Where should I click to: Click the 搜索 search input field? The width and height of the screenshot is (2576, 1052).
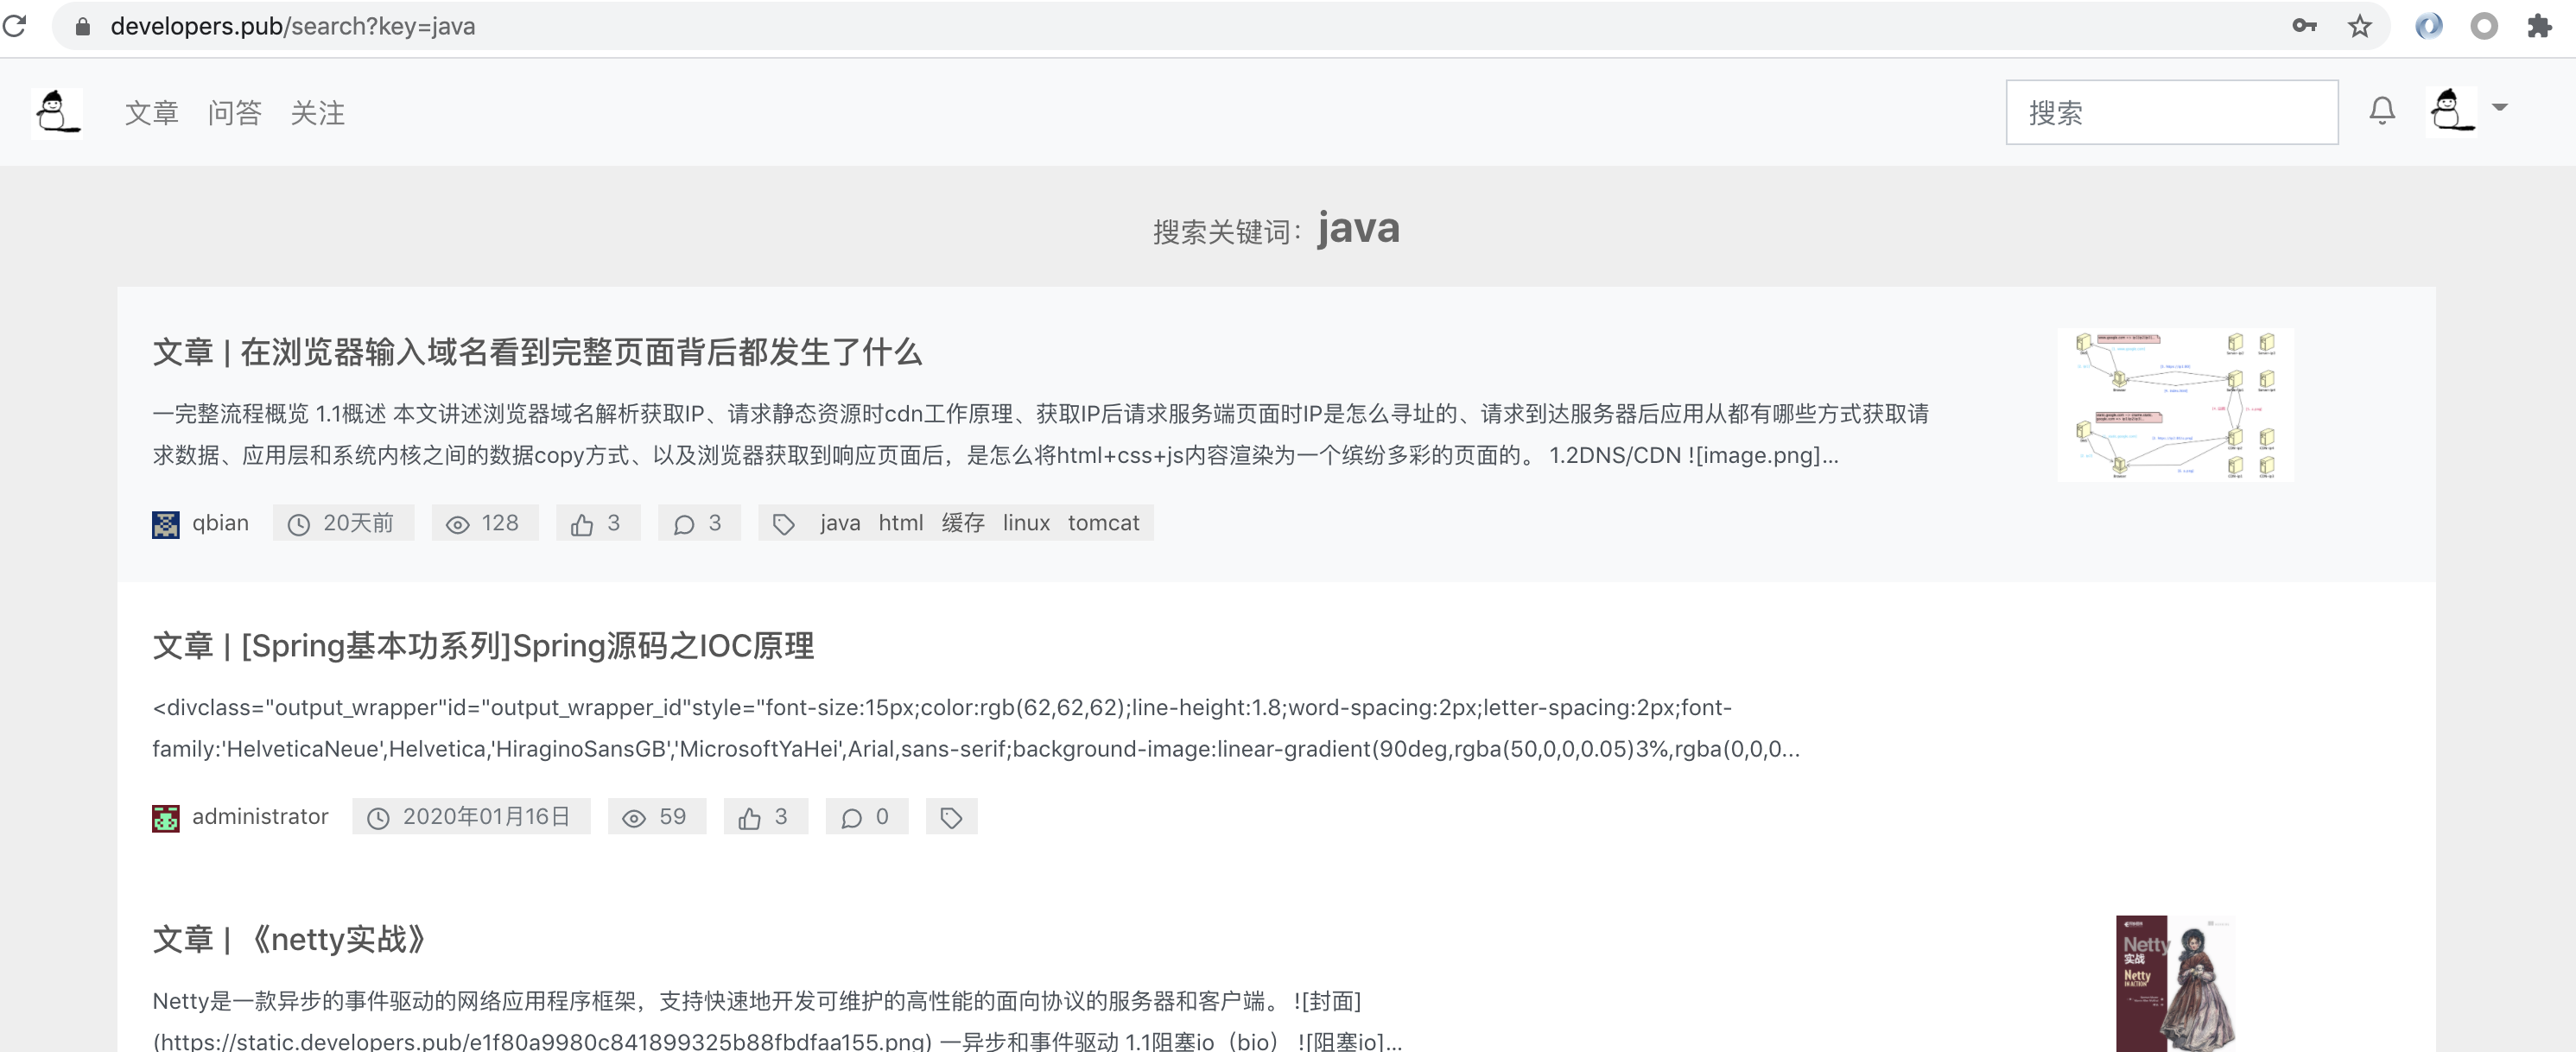pos(2170,111)
